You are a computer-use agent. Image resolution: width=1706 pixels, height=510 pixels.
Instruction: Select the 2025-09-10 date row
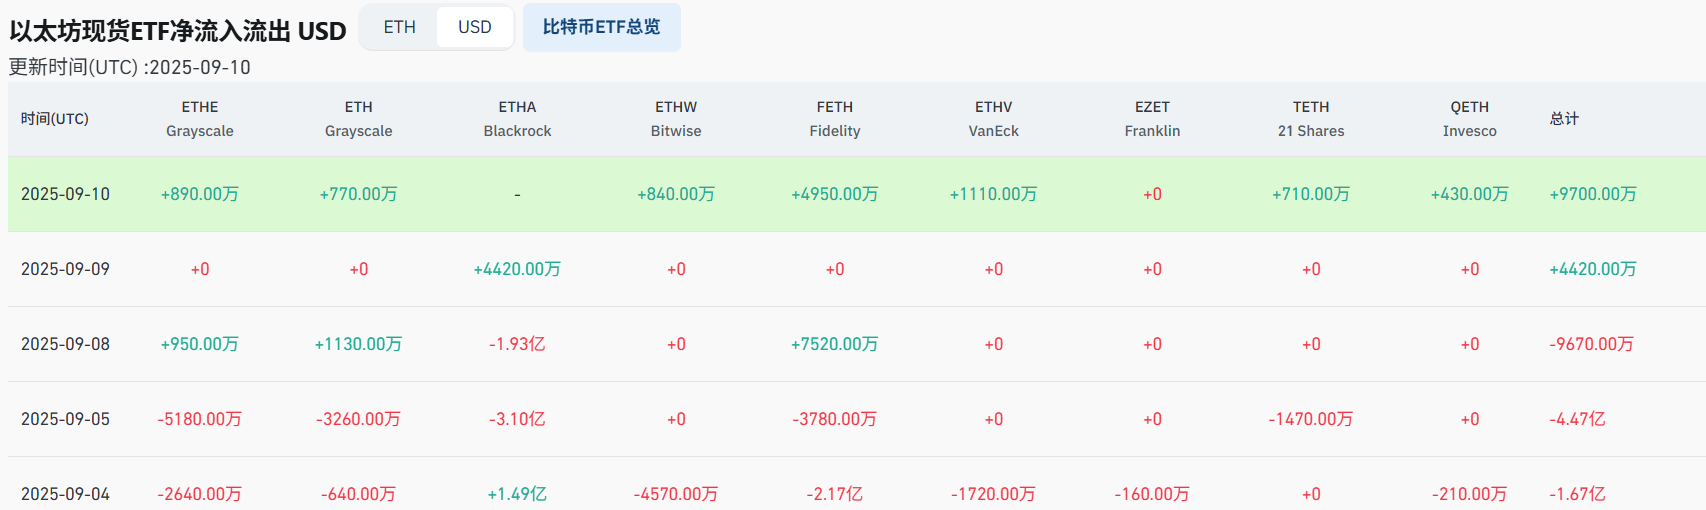[x=65, y=194]
